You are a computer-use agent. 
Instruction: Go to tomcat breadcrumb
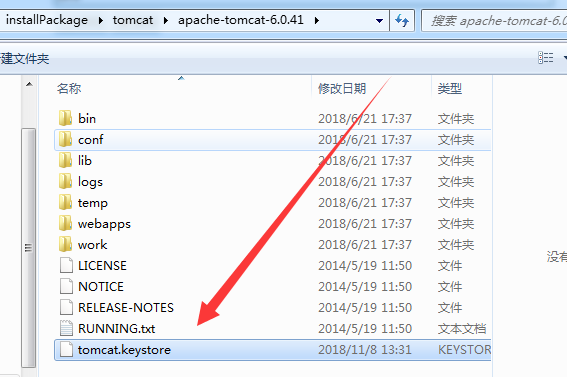pos(133,20)
